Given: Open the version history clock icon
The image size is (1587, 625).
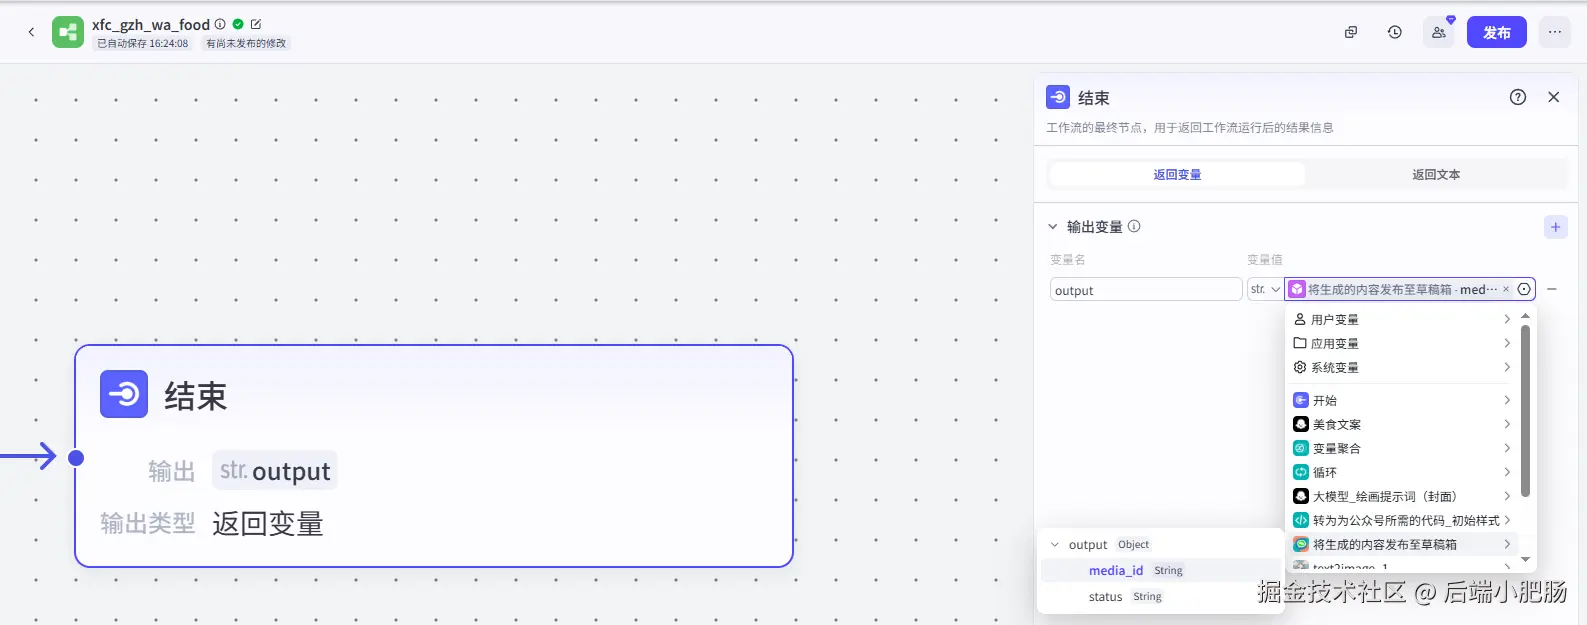Looking at the screenshot, I should click(x=1395, y=32).
